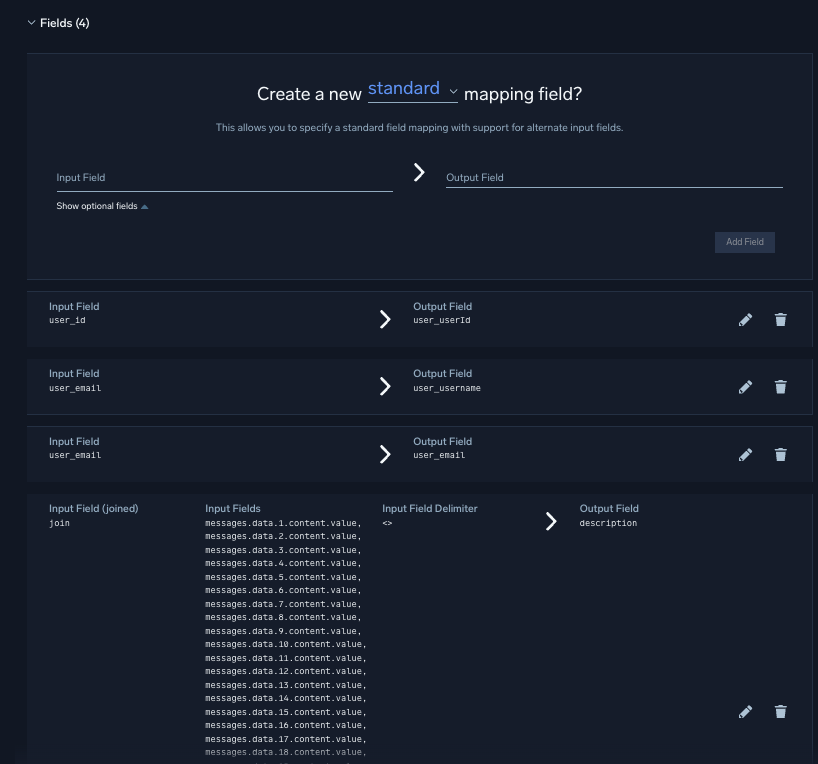Viewport: 818px width, 764px height.
Task: Edit the joined description field mapping
Action: [745, 712]
